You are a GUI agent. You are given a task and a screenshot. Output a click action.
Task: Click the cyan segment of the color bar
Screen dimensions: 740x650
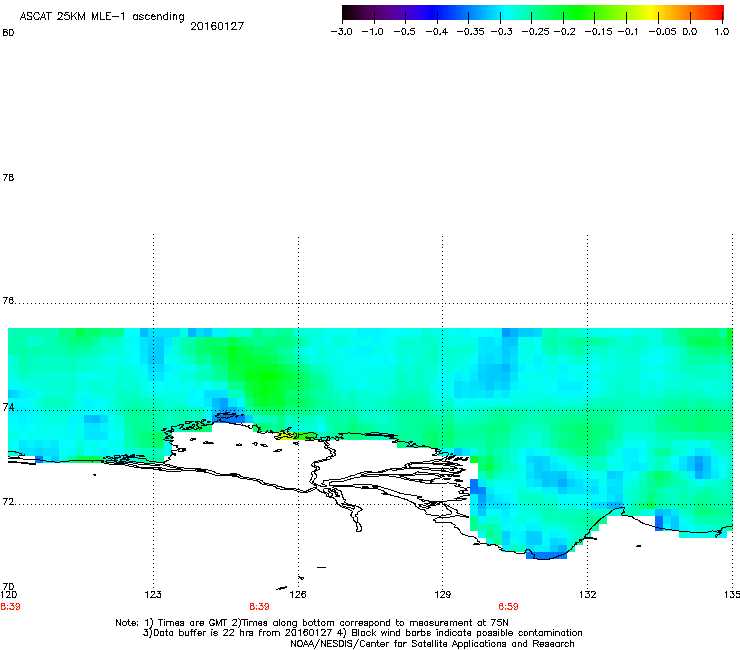(x=505, y=13)
